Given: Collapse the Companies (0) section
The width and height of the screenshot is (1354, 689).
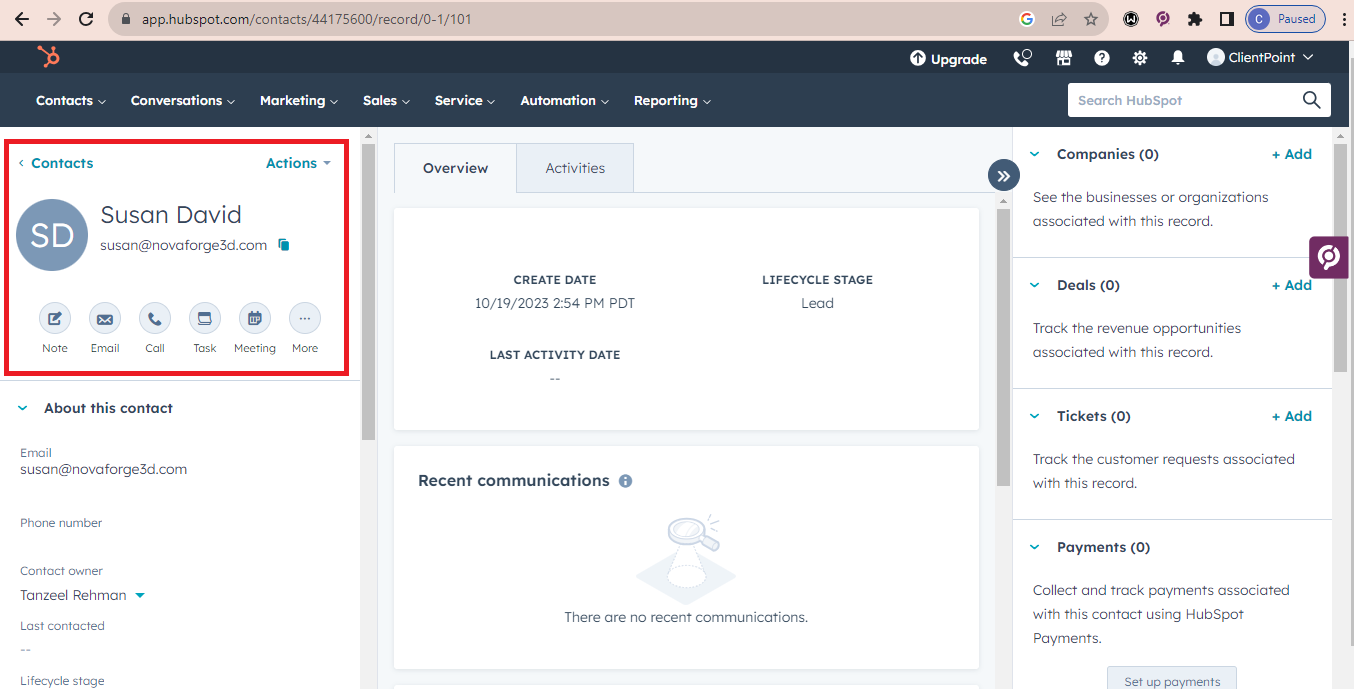Looking at the screenshot, I should [1035, 154].
